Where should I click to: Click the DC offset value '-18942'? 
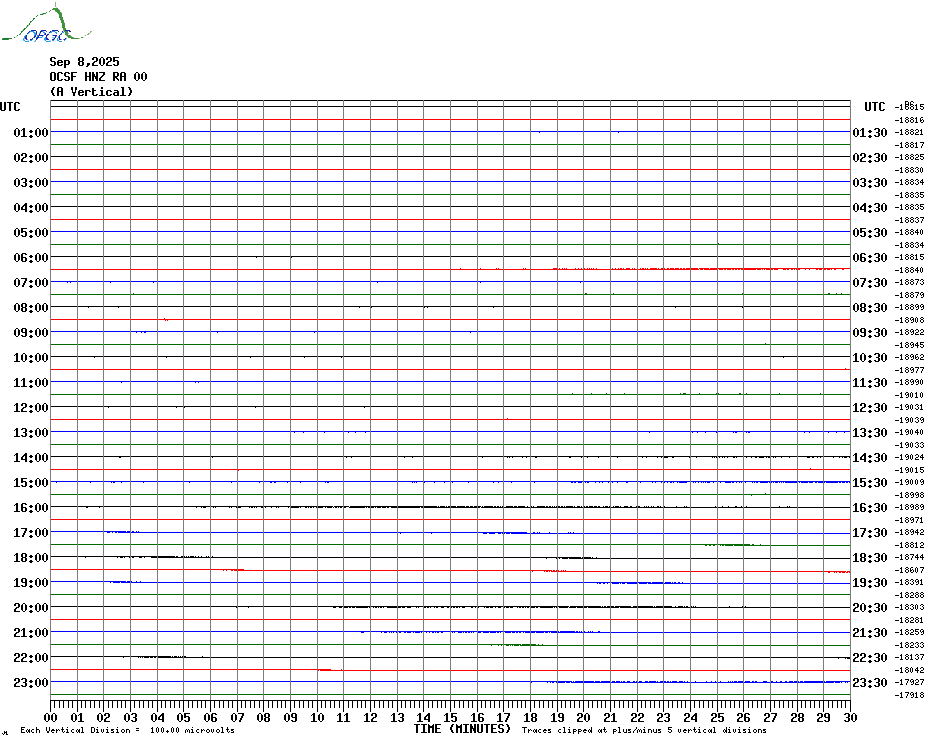click(909, 532)
